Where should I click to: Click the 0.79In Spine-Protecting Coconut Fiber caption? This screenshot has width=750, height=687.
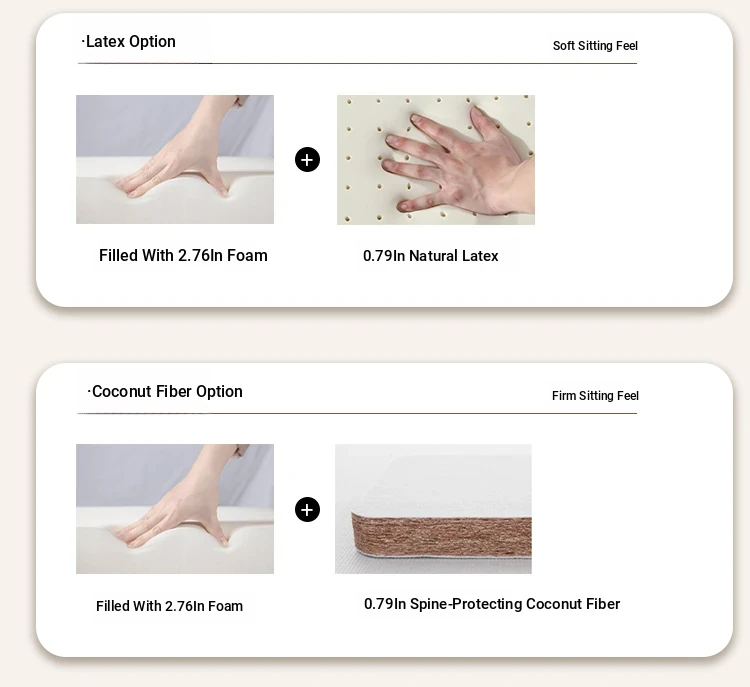[492, 604]
